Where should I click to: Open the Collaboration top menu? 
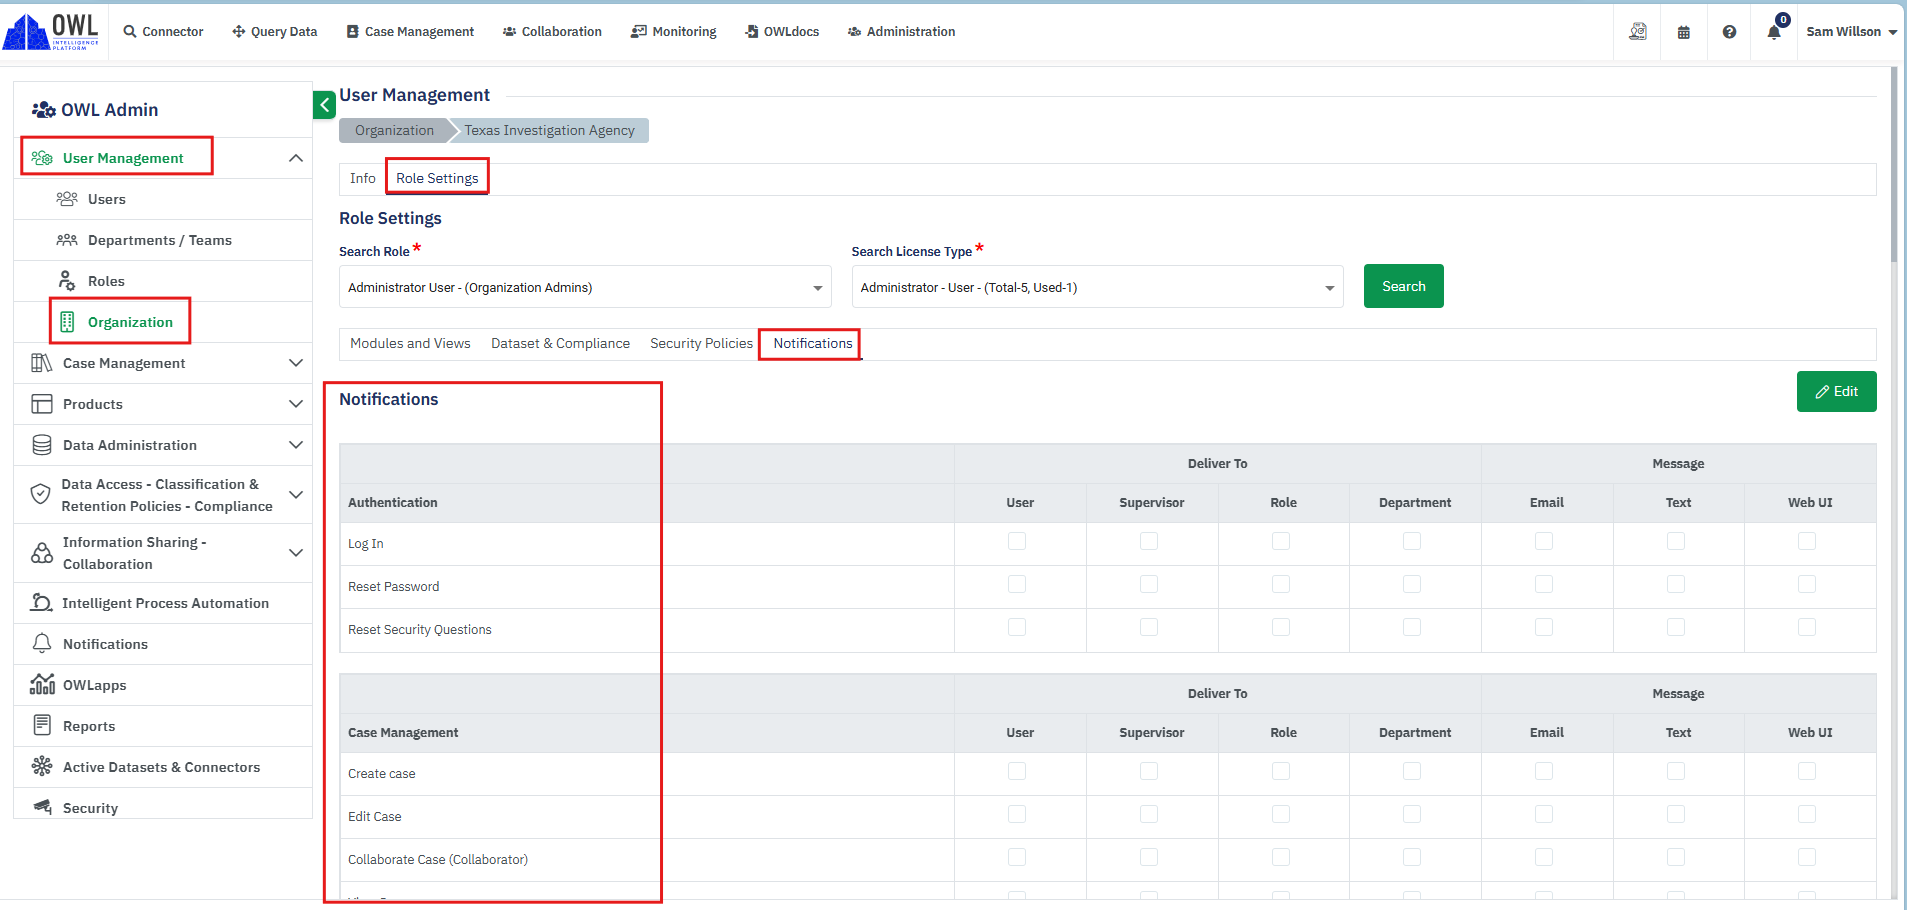(x=552, y=32)
